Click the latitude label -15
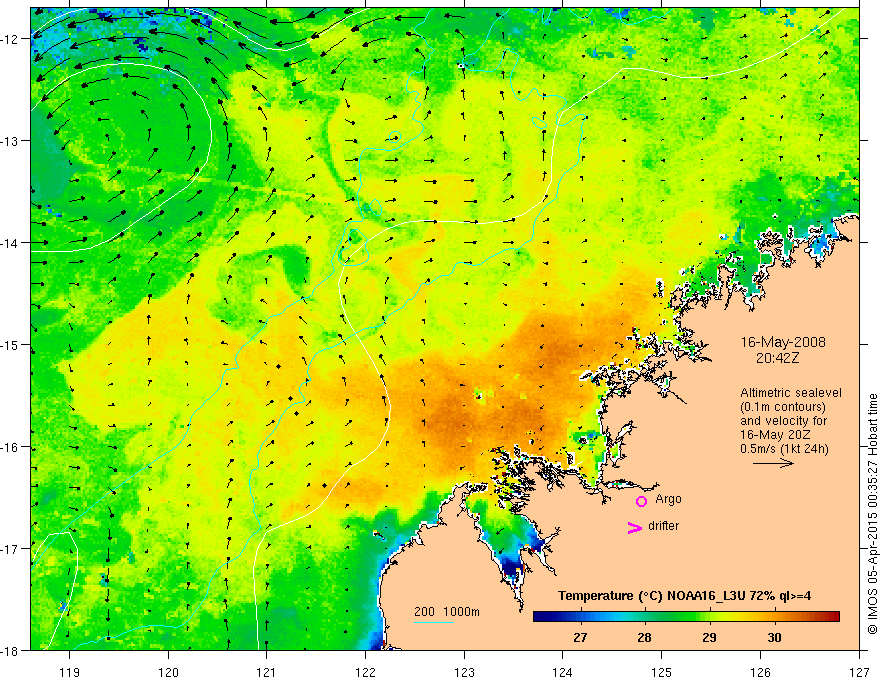Screen dimensions: 880x680 (10, 344)
